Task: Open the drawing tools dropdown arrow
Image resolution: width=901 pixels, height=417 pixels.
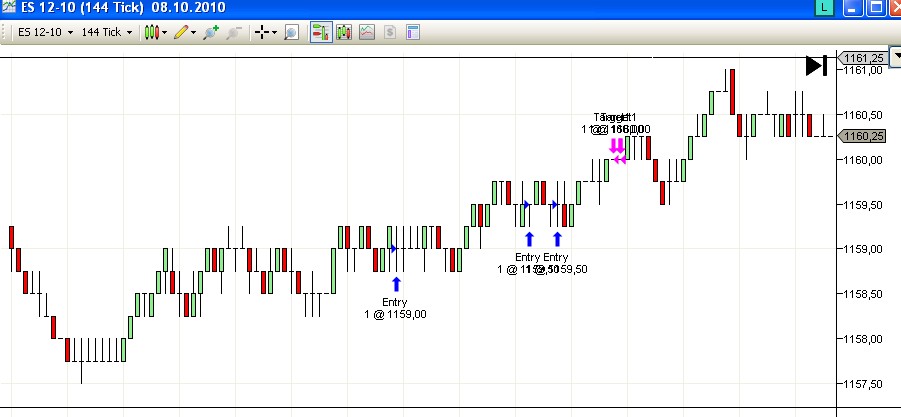Action: click(x=193, y=32)
